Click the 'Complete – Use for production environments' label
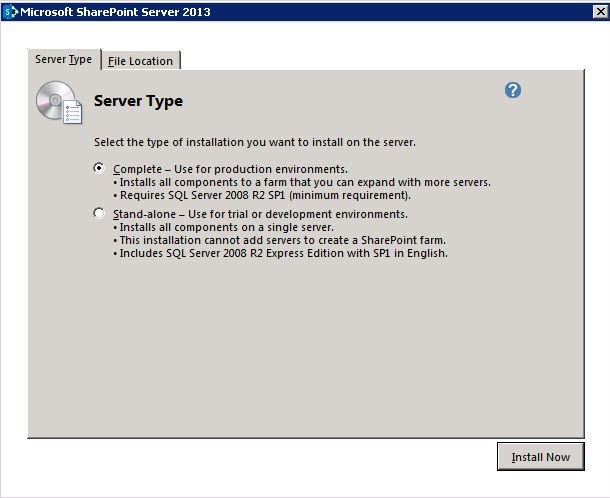 pyautogui.click(x=230, y=169)
